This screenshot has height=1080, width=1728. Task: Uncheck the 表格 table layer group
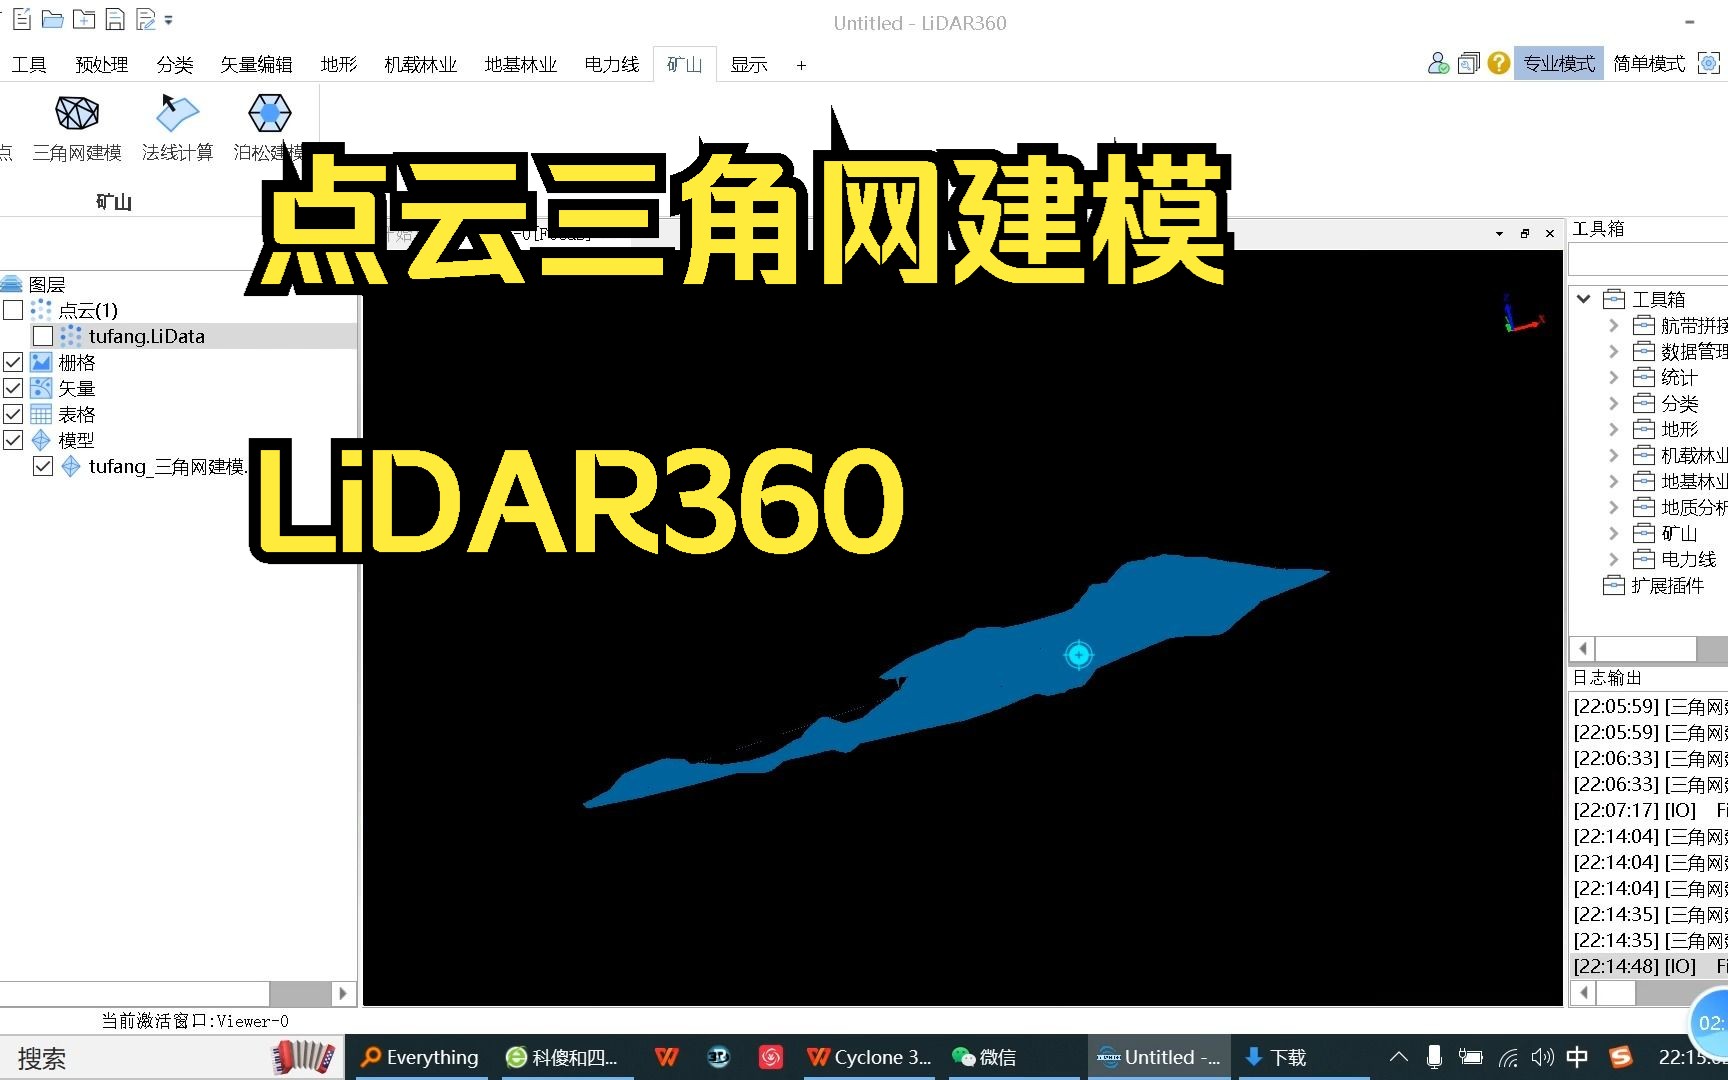tap(13, 414)
